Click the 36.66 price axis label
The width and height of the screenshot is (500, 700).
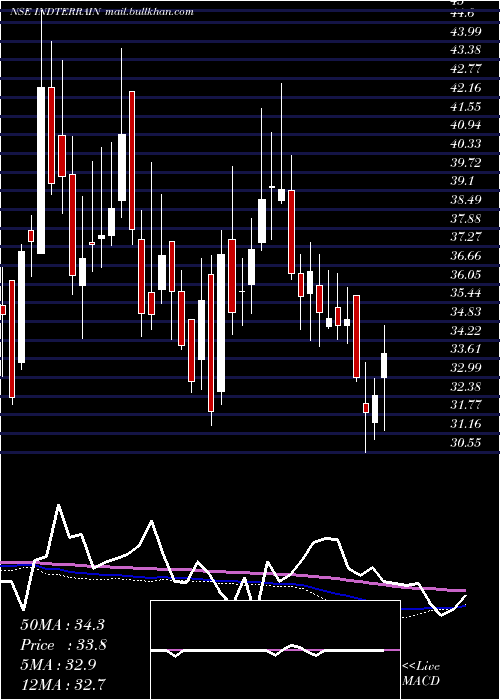pos(466,256)
